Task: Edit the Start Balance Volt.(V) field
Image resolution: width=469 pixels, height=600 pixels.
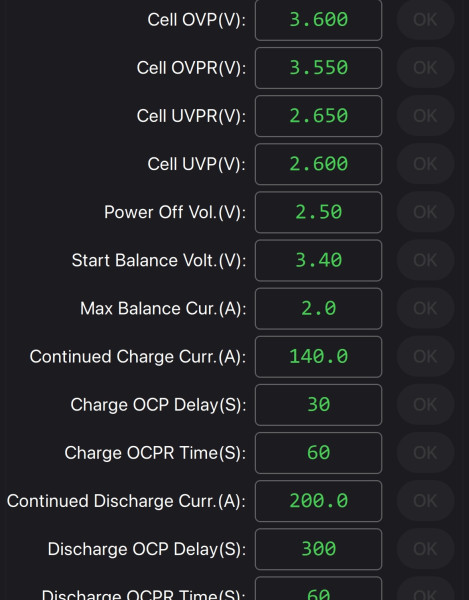Action: pyautogui.click(x=318, y=261)
